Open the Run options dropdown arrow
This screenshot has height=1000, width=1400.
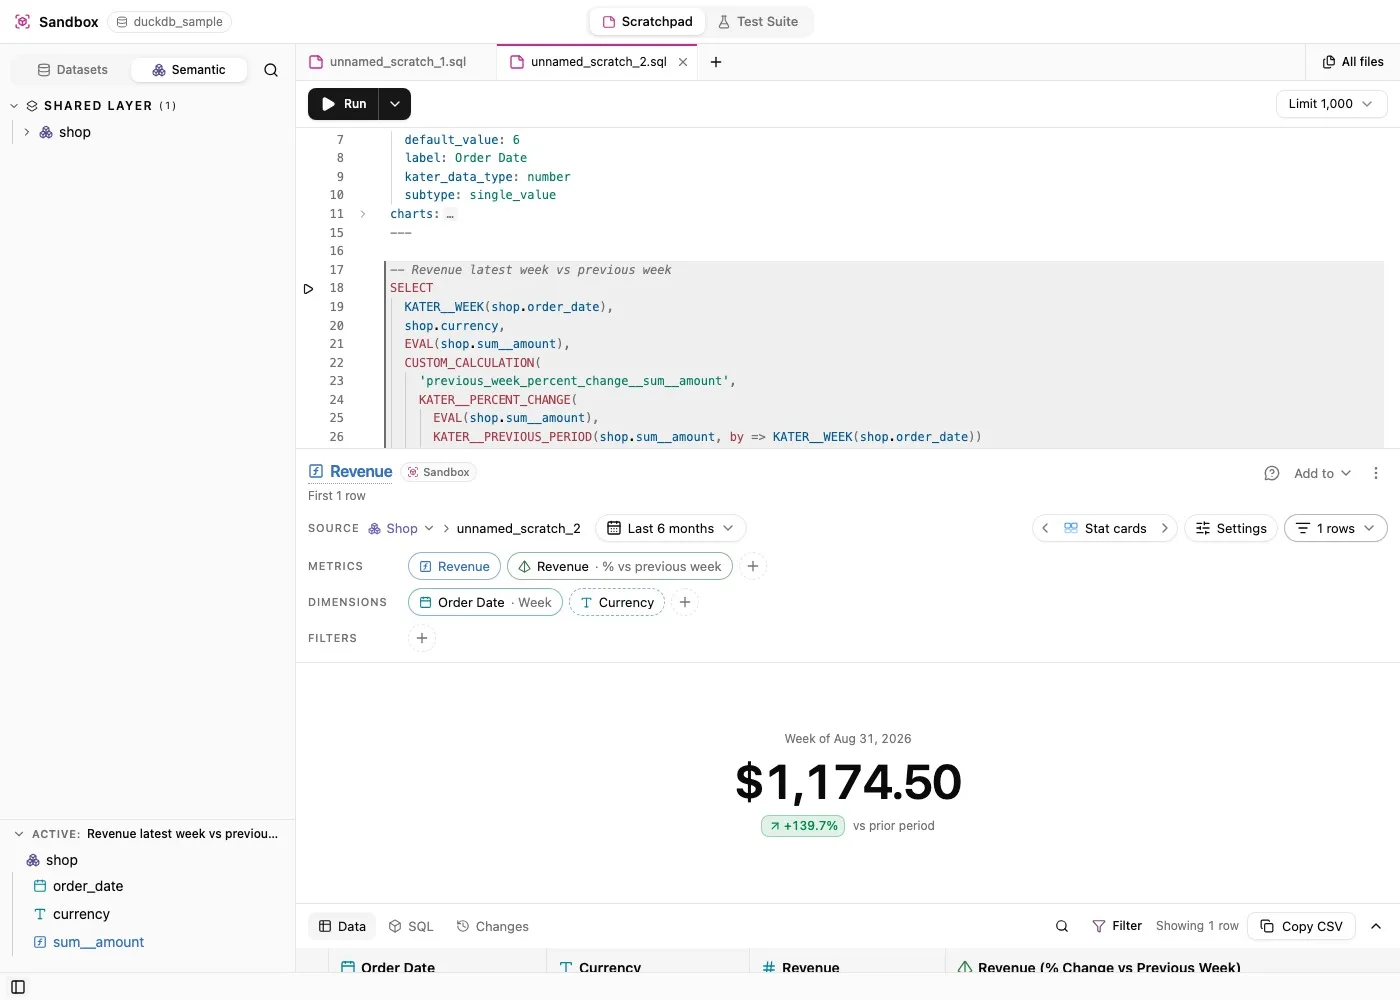click(x=395, y=104)
